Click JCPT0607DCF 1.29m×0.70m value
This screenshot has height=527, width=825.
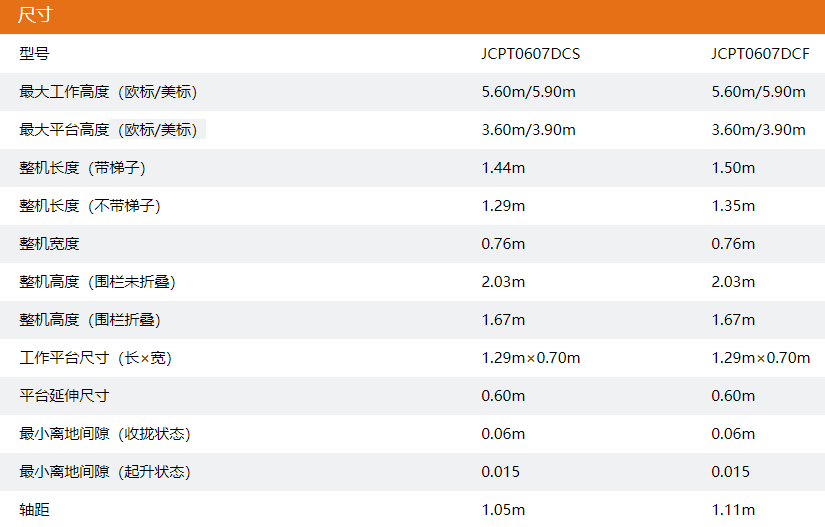pos(760,358)
